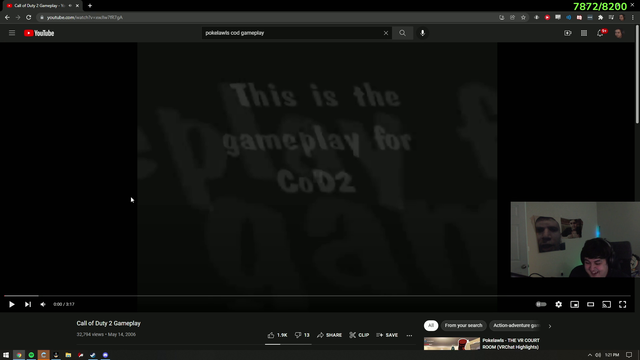Close the Call of Duty 2 Gameplay tab

pos(77,6)
